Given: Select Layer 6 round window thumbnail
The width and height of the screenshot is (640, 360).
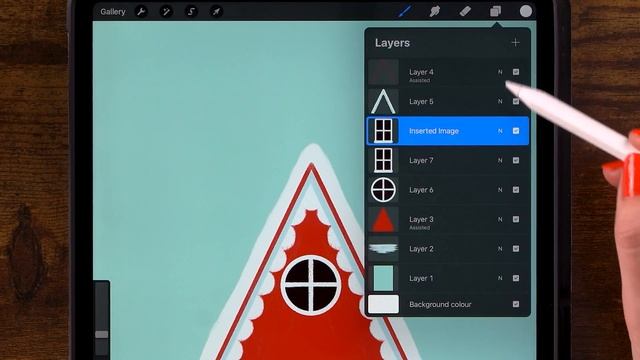Looking at the screenshot, I should (383, 190).
